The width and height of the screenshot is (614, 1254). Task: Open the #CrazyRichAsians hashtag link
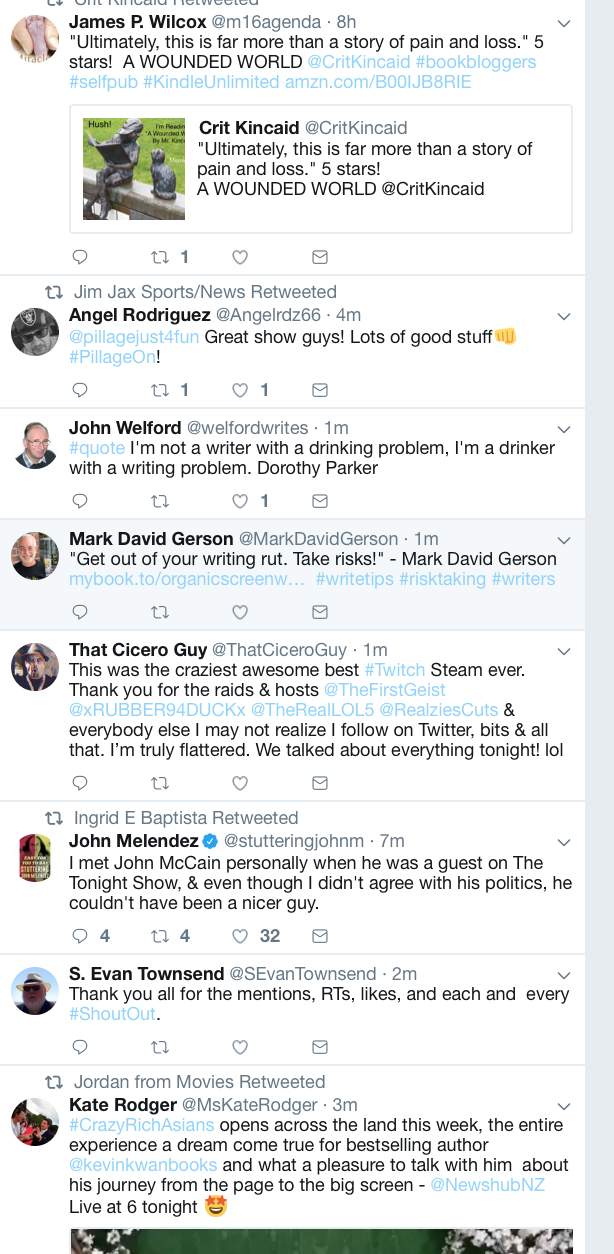point(128,1125)
